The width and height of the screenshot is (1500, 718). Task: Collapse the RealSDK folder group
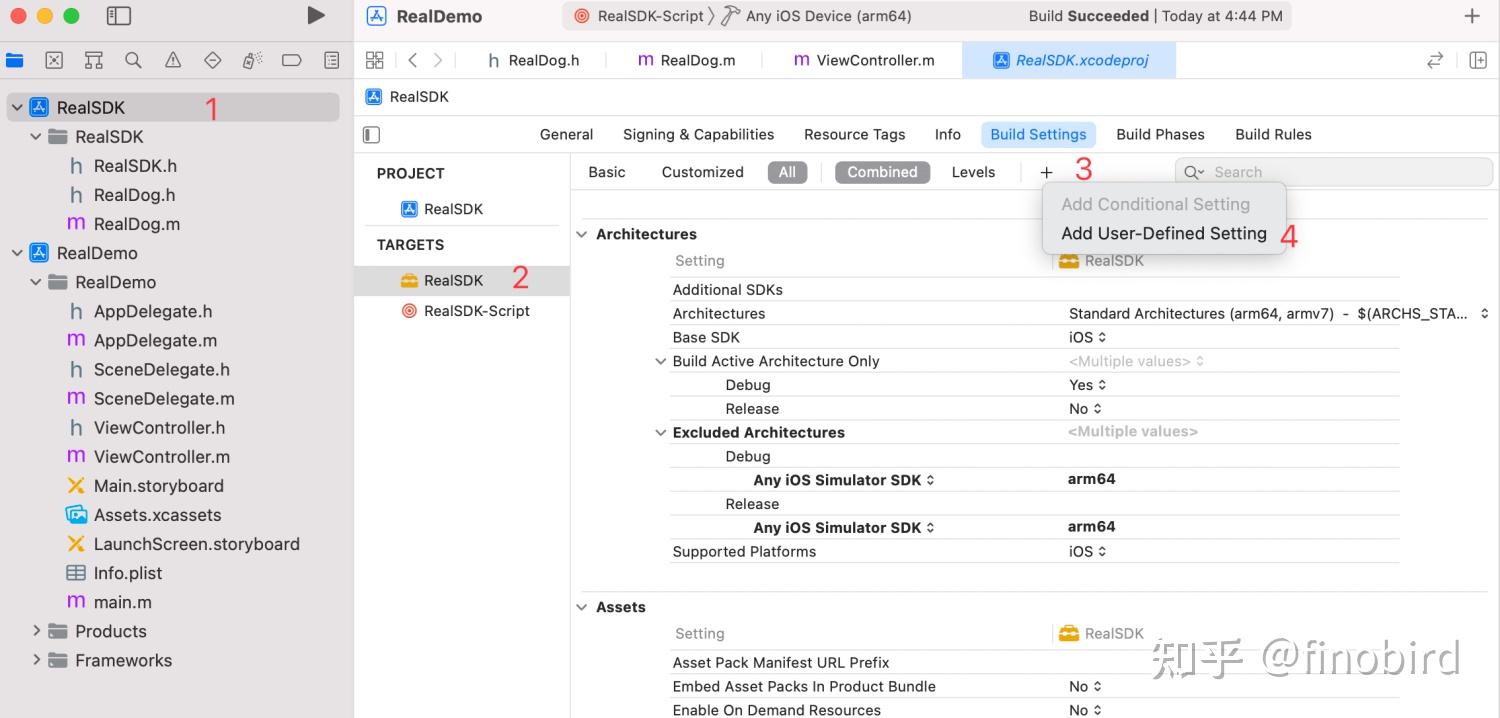click(36, 136)
